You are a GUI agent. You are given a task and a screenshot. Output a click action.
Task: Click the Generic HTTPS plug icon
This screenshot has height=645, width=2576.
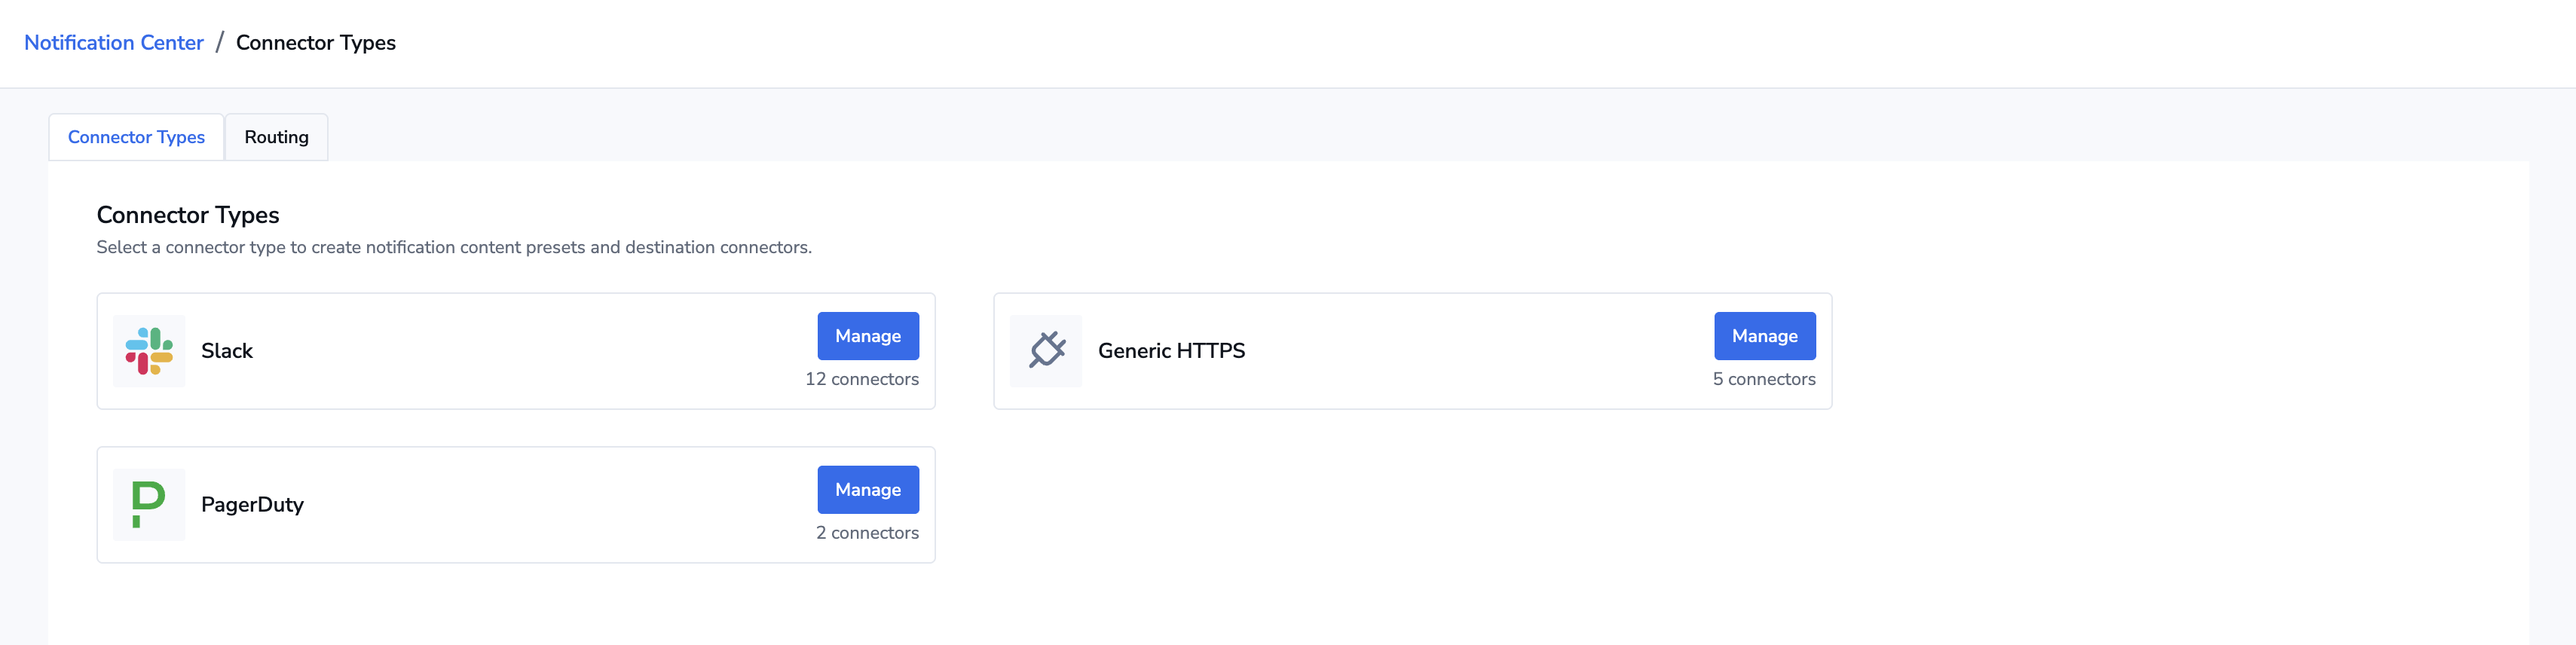point(1046,351)
